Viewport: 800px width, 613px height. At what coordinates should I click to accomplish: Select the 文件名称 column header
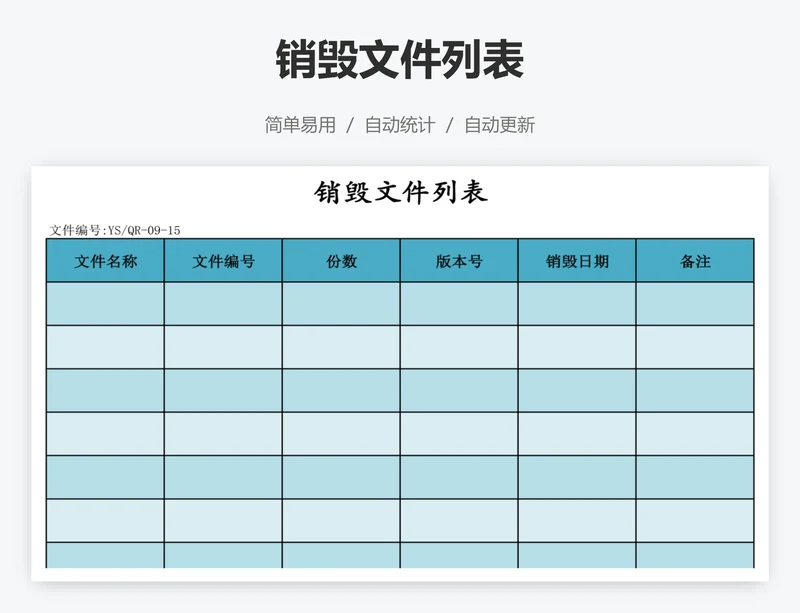tap(106, 261)
